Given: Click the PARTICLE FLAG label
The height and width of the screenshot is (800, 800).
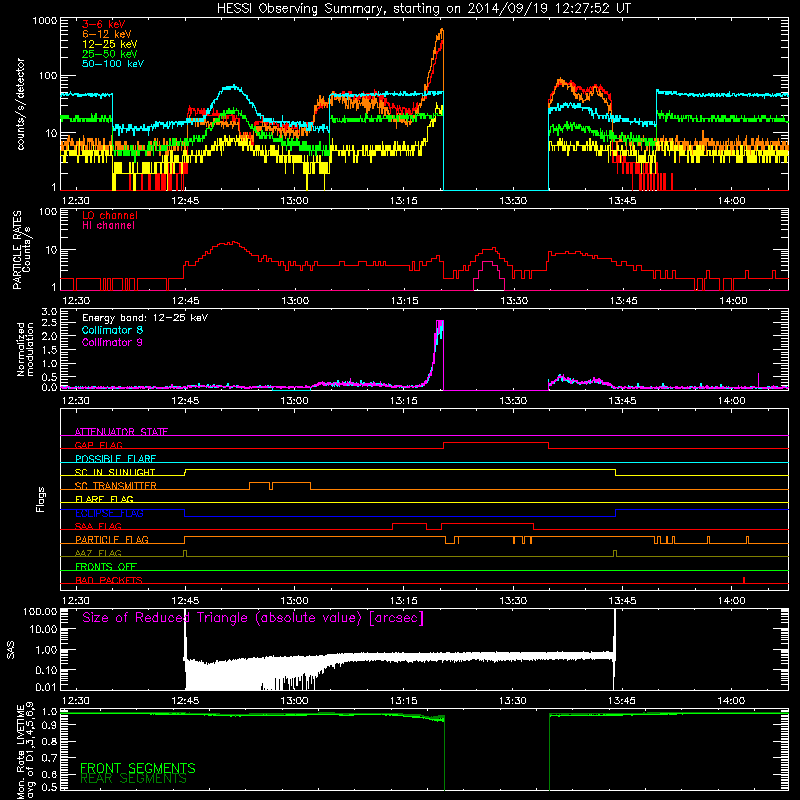Looking at the screenshot, I should 112,540.
